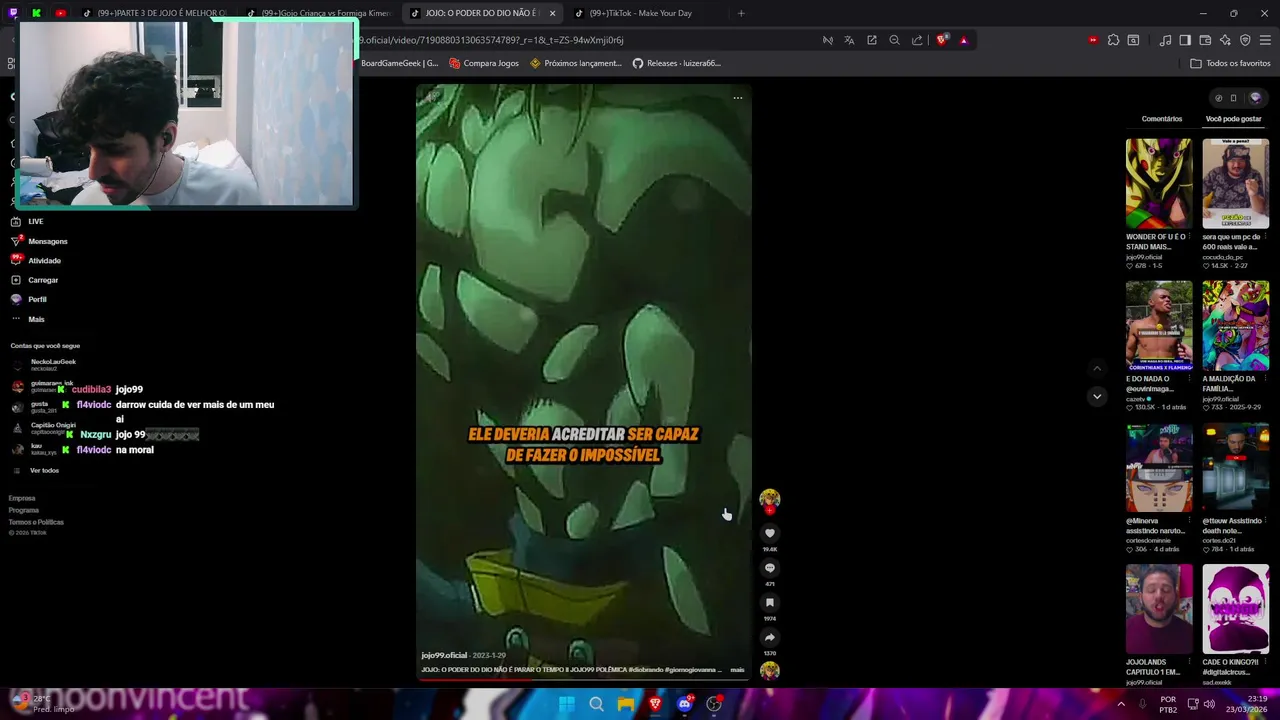Bookmark the video with the save icon
The width and height of the screenshot is (1280, 720).
coord(769,602)
